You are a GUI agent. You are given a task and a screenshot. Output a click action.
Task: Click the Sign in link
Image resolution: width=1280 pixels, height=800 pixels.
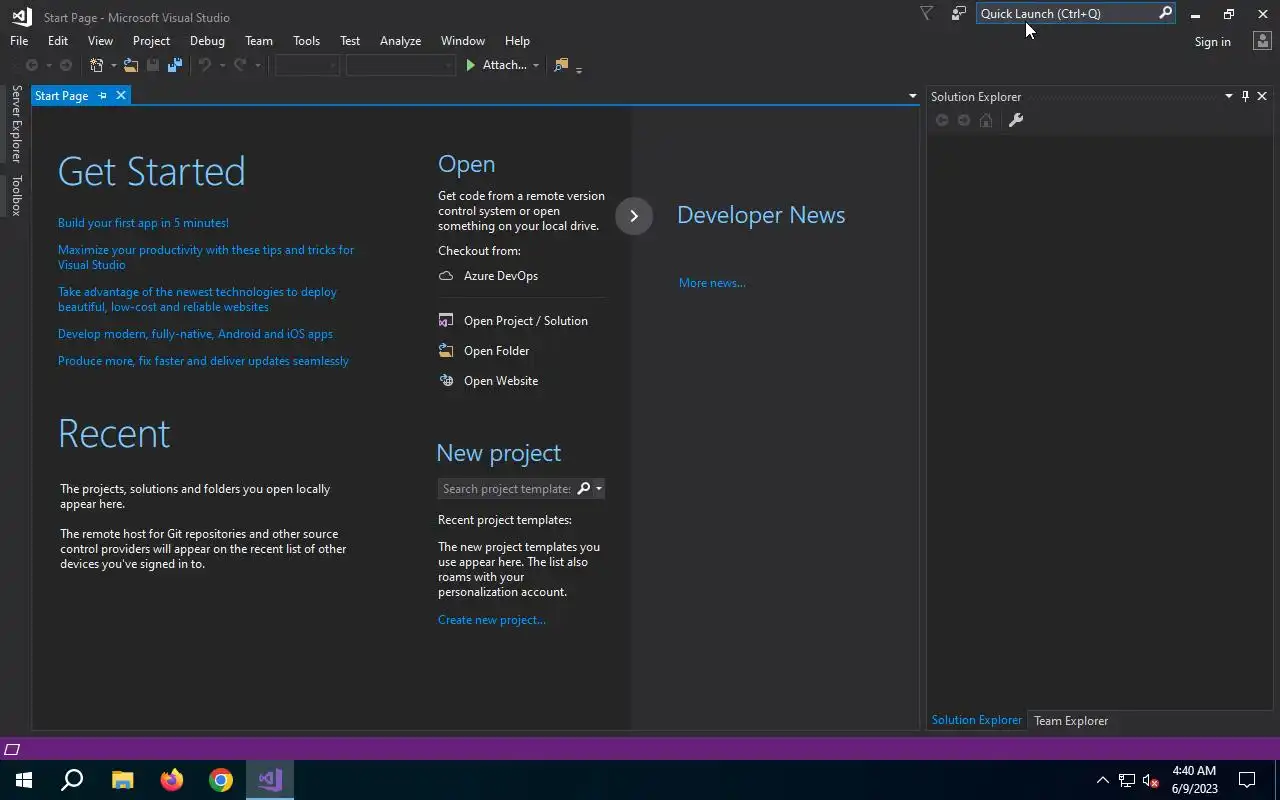[1212, 41]
